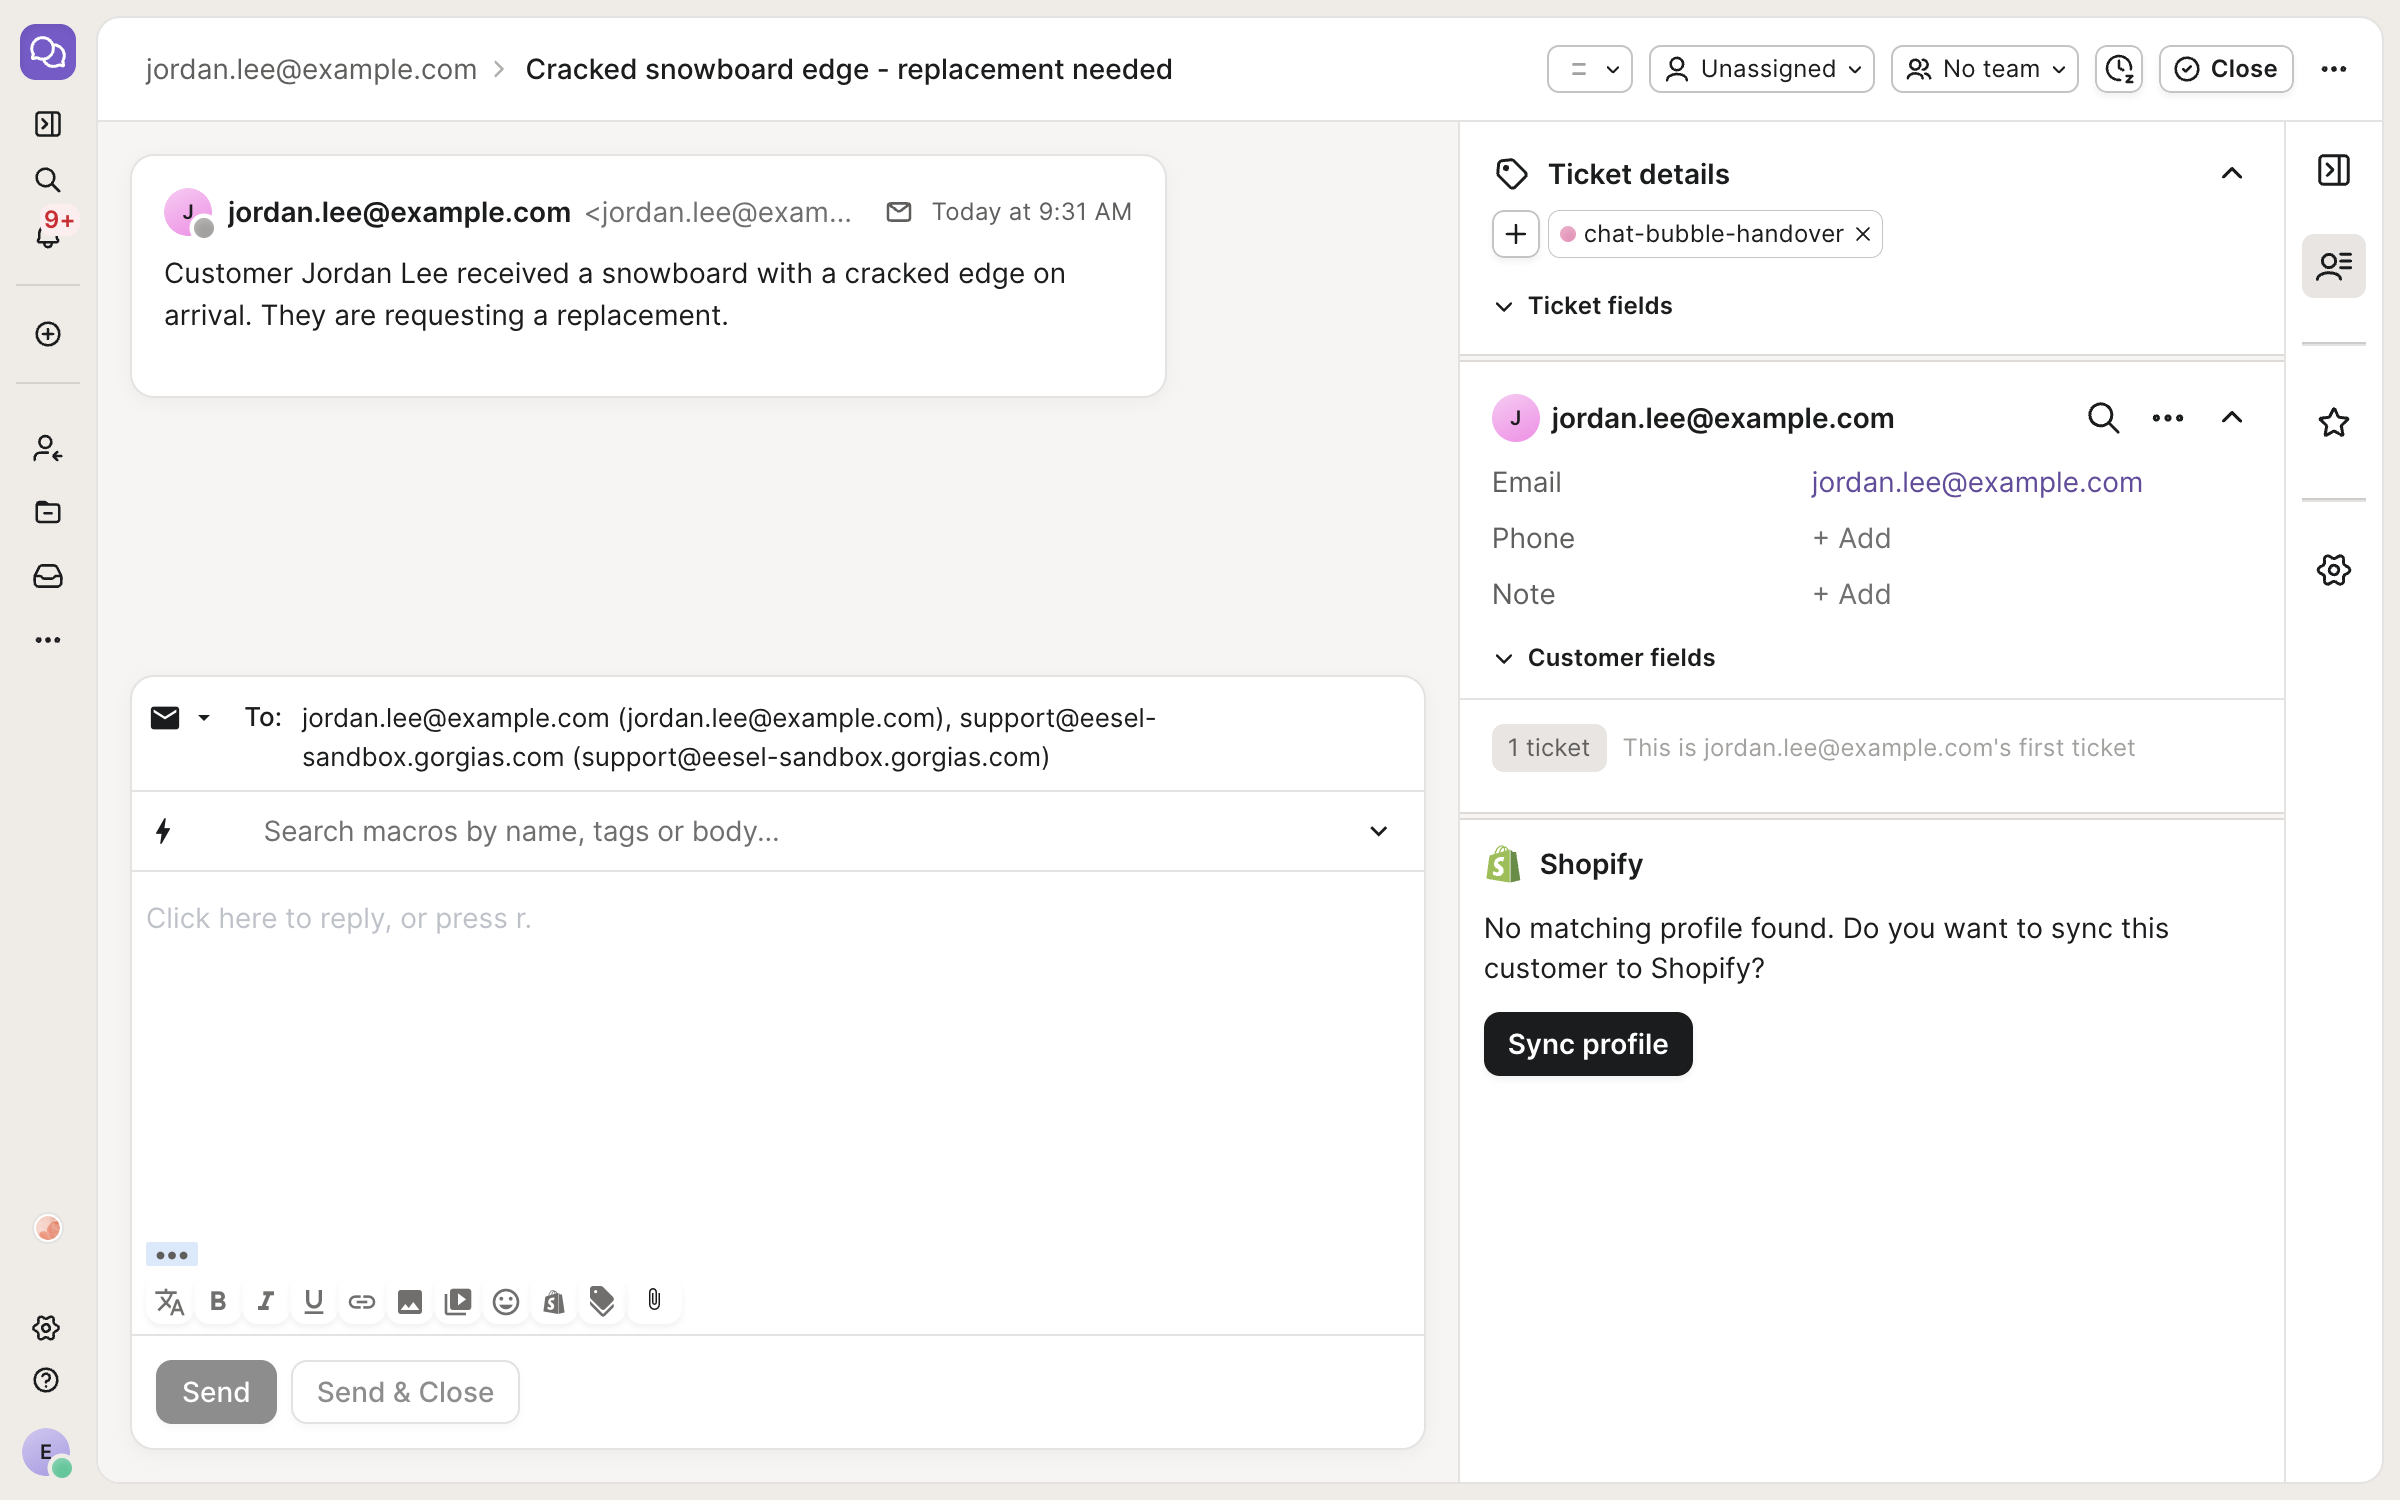Click the Gorgias chat logo icon
The width and height of the screenshot is (2400, 1500).
pos(48,52)
